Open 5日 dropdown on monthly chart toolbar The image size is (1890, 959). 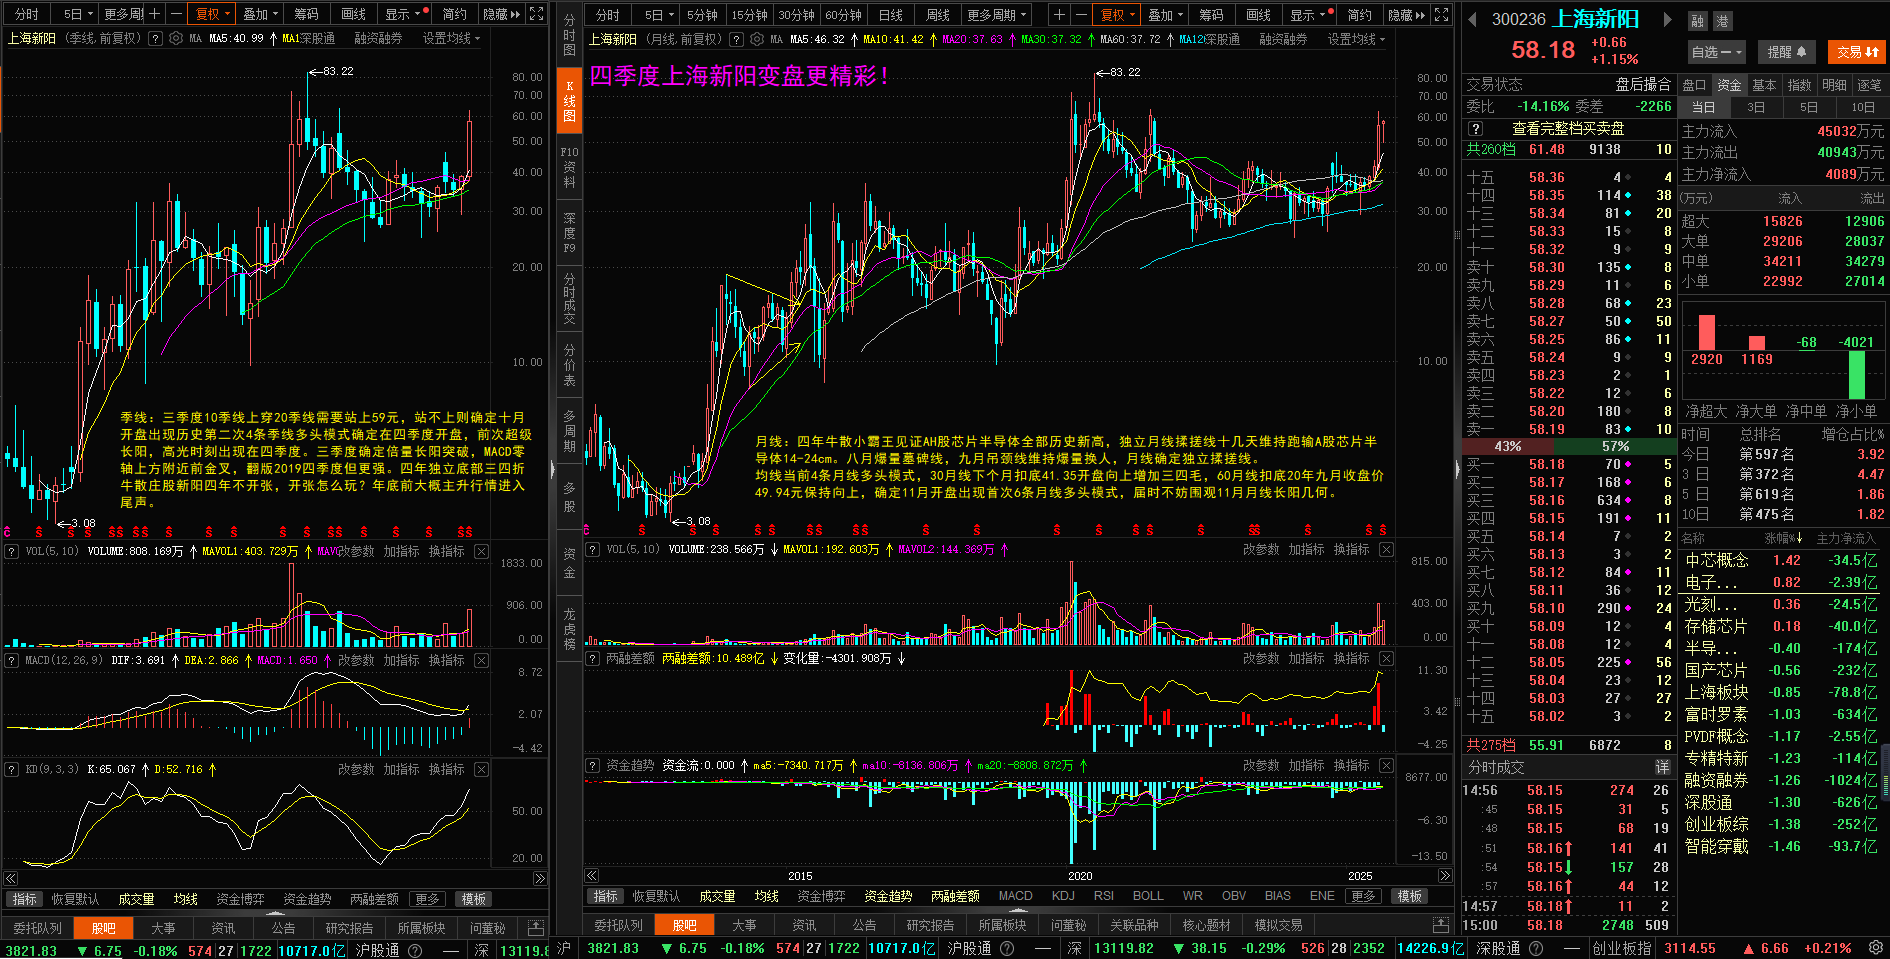(659, 14)
